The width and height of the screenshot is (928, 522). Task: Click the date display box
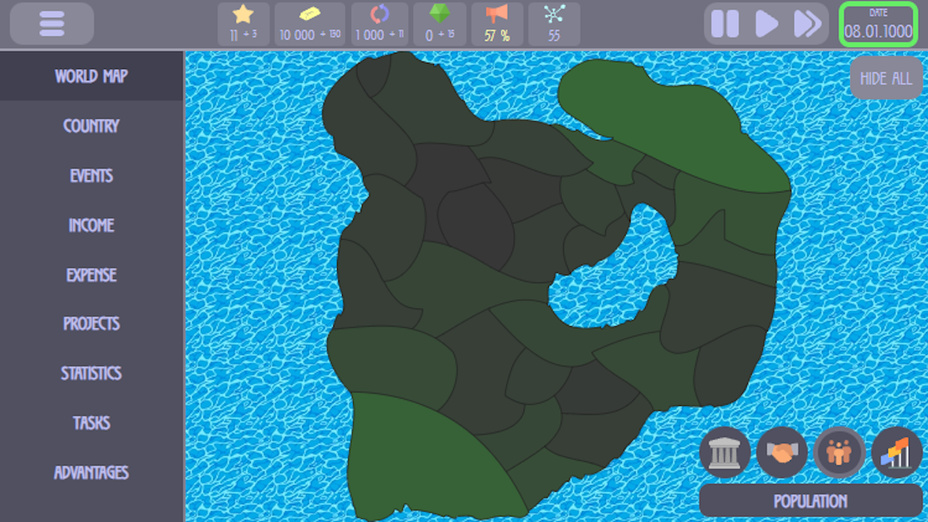[878, 24]
